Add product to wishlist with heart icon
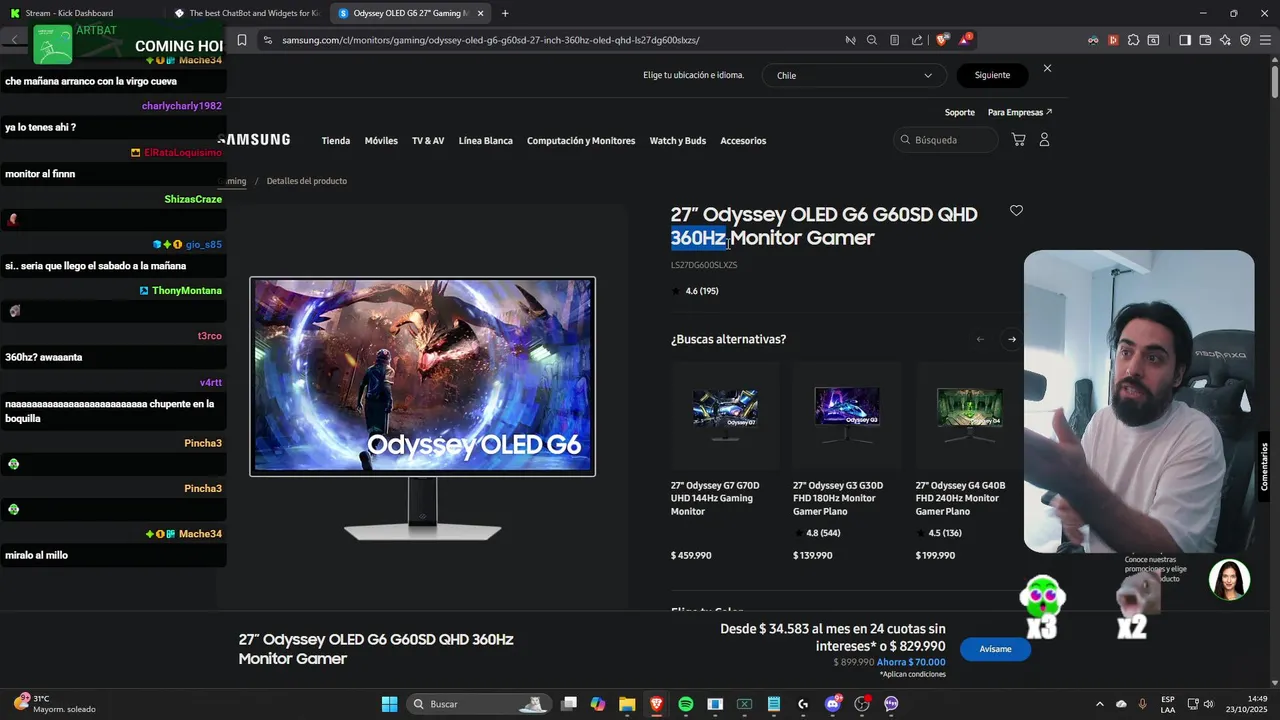Viewport: 1280px width, 720px height. tap(1016, 210)
